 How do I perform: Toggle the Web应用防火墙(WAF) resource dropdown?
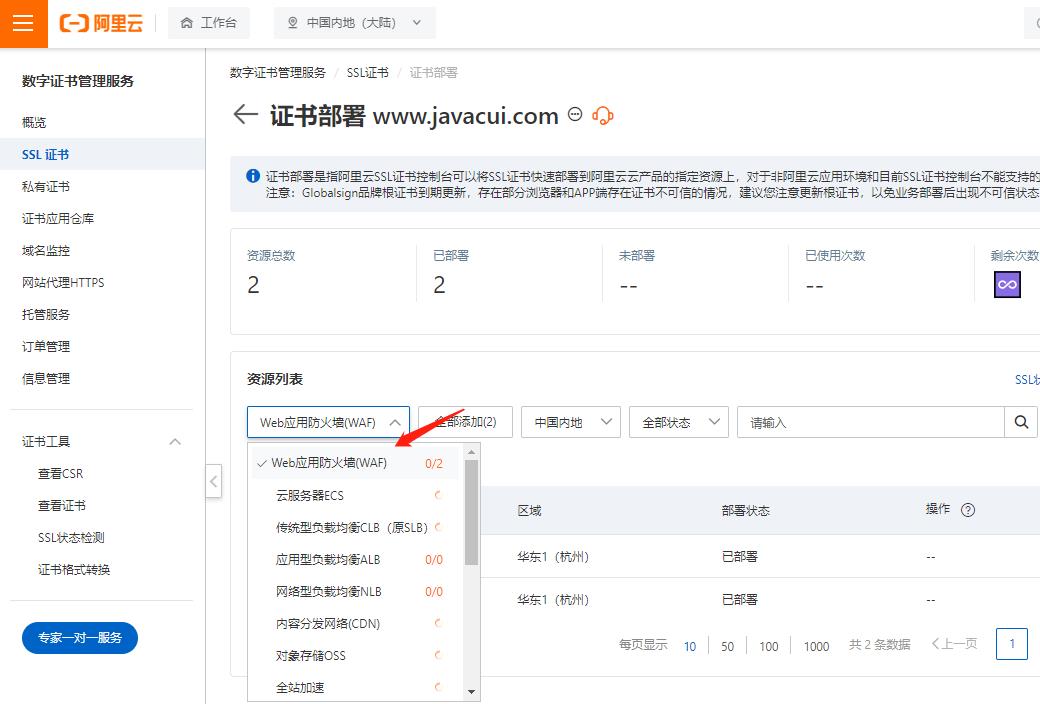coord(328,422)
